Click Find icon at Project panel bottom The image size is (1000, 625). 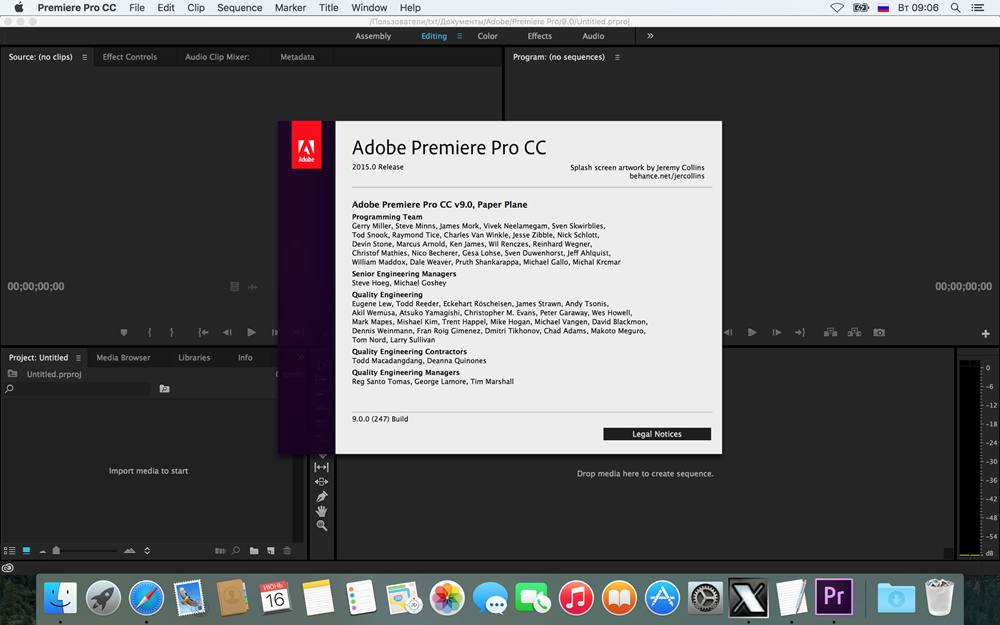tap(236, 550)
